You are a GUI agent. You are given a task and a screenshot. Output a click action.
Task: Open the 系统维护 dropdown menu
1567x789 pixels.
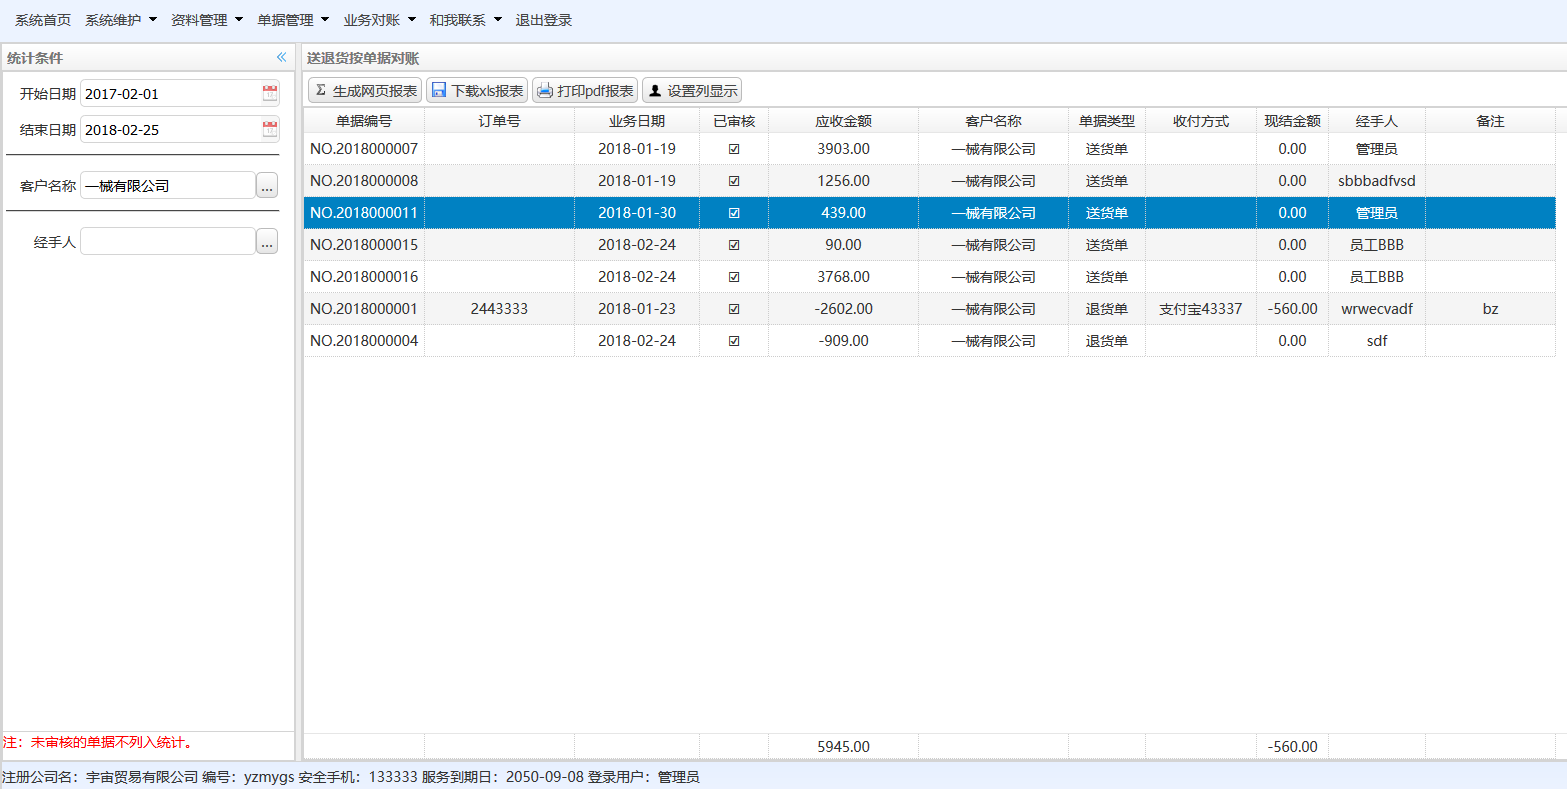pyautogui.click(x=121, y=20)
